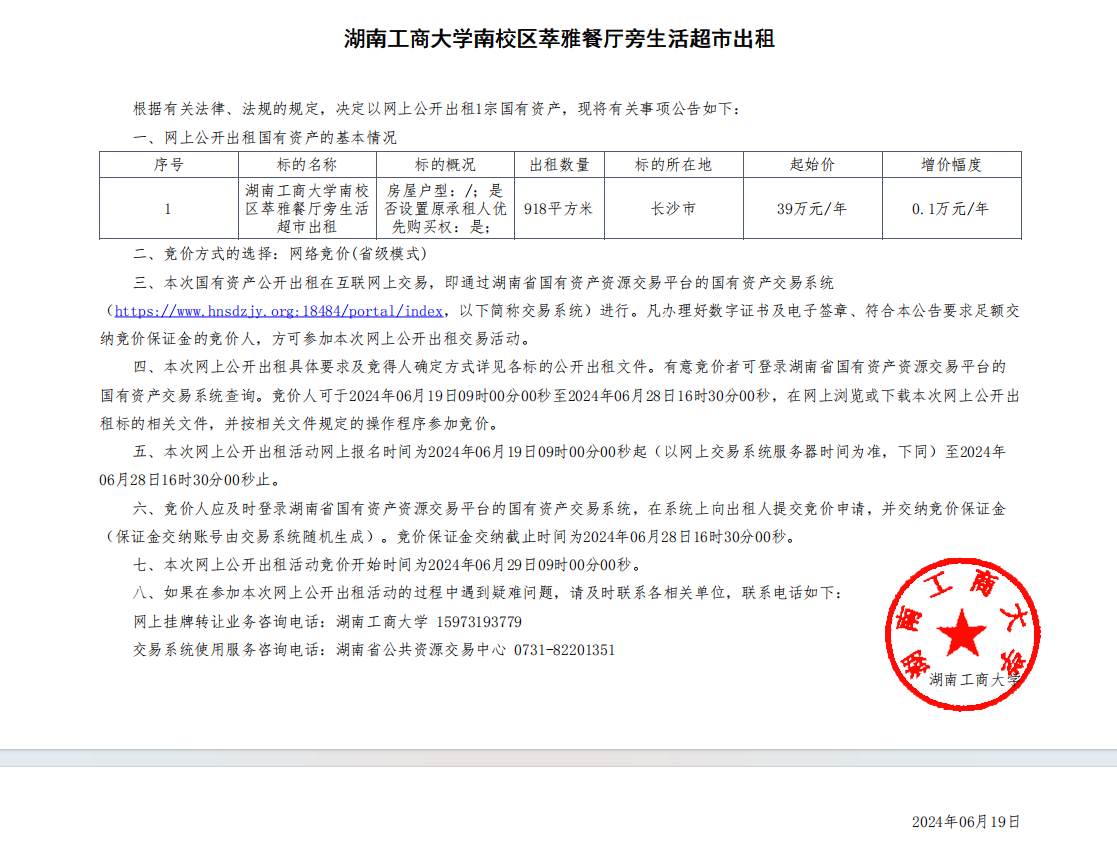Click the 39万元/年 starting price cell
The width and height of the screenshot is (1117, 842).
click(812, 209)
